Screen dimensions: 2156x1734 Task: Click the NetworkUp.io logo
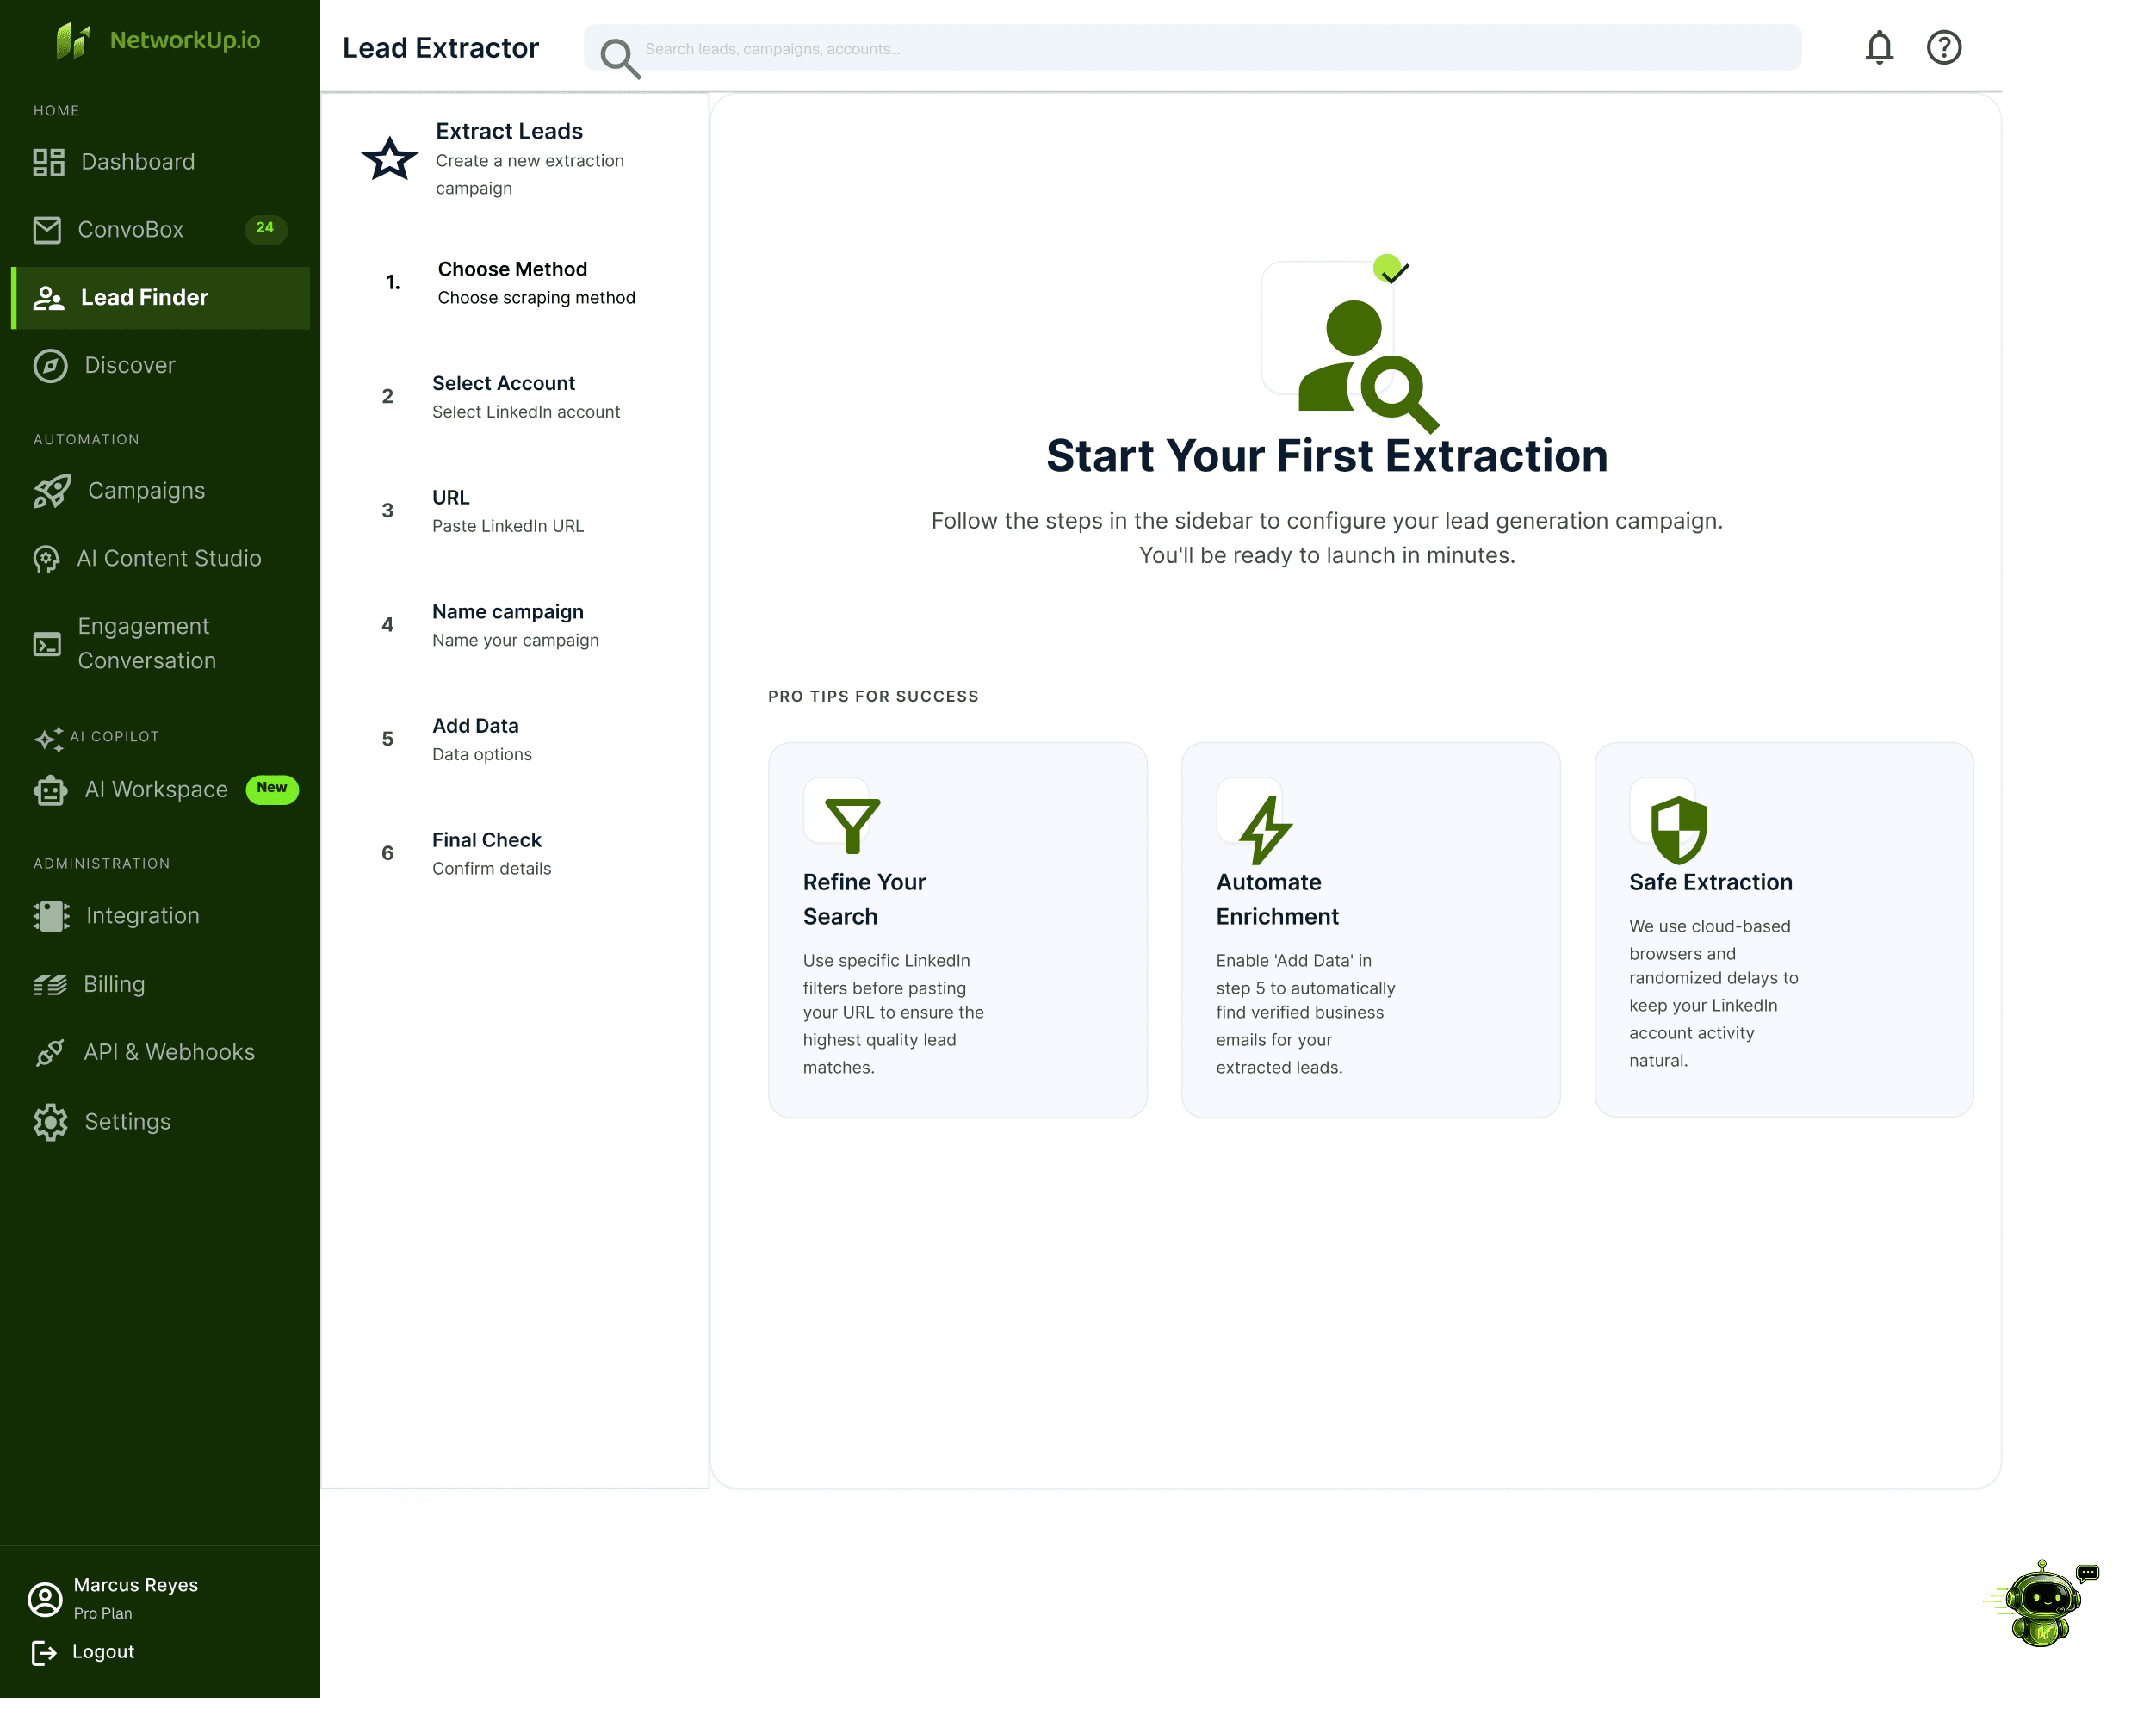point(159,40)
